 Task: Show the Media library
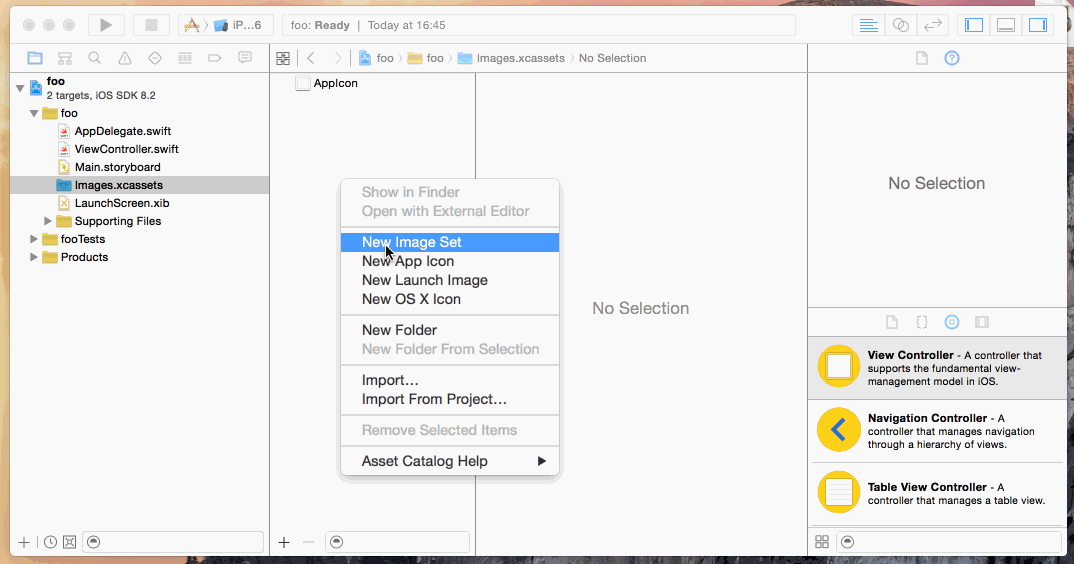(x=982, y=322)
